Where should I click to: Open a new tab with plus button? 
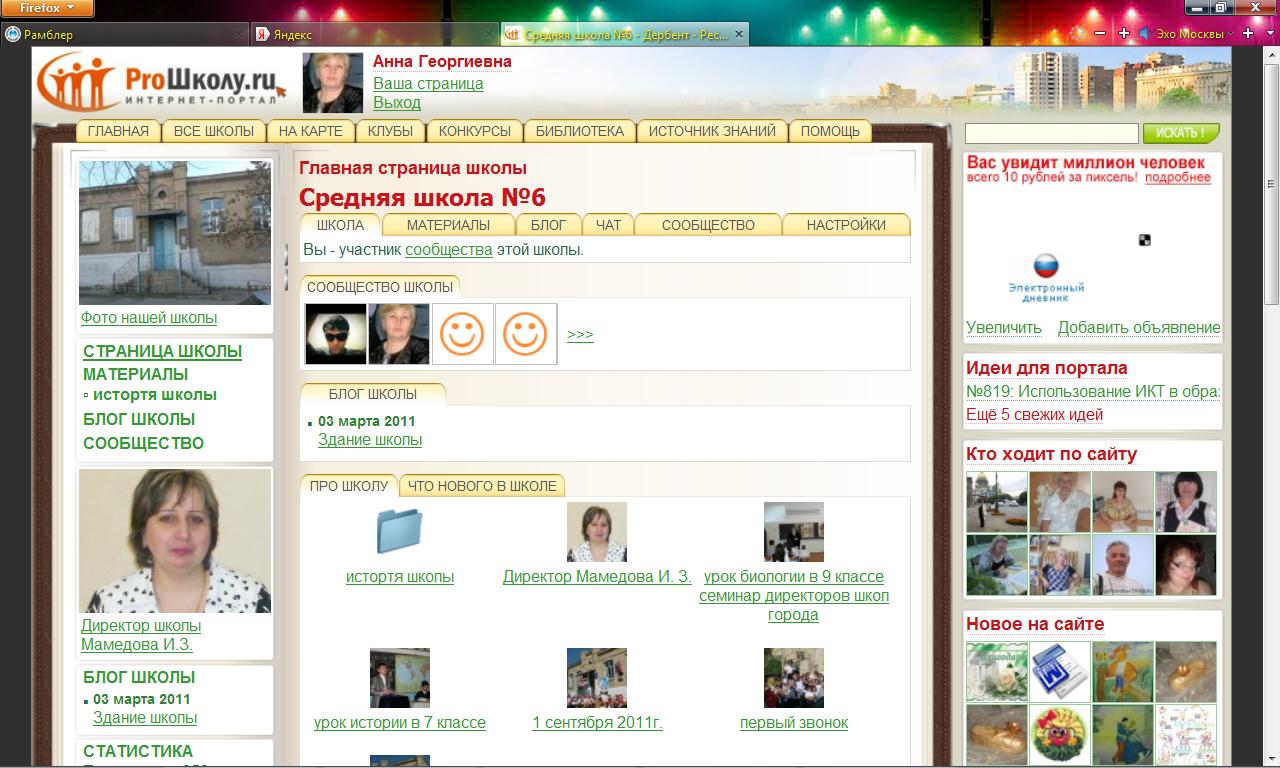coord(1248,33)
